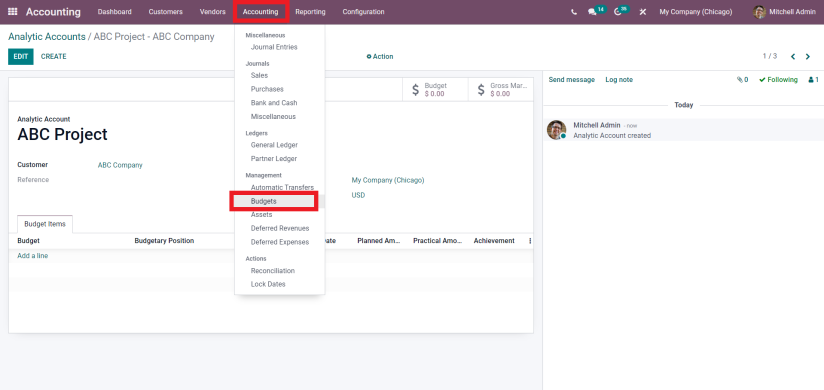The image size is (824, 390).
Task: Switch to Budget Items tab
Action: click(x=45, y=224)
